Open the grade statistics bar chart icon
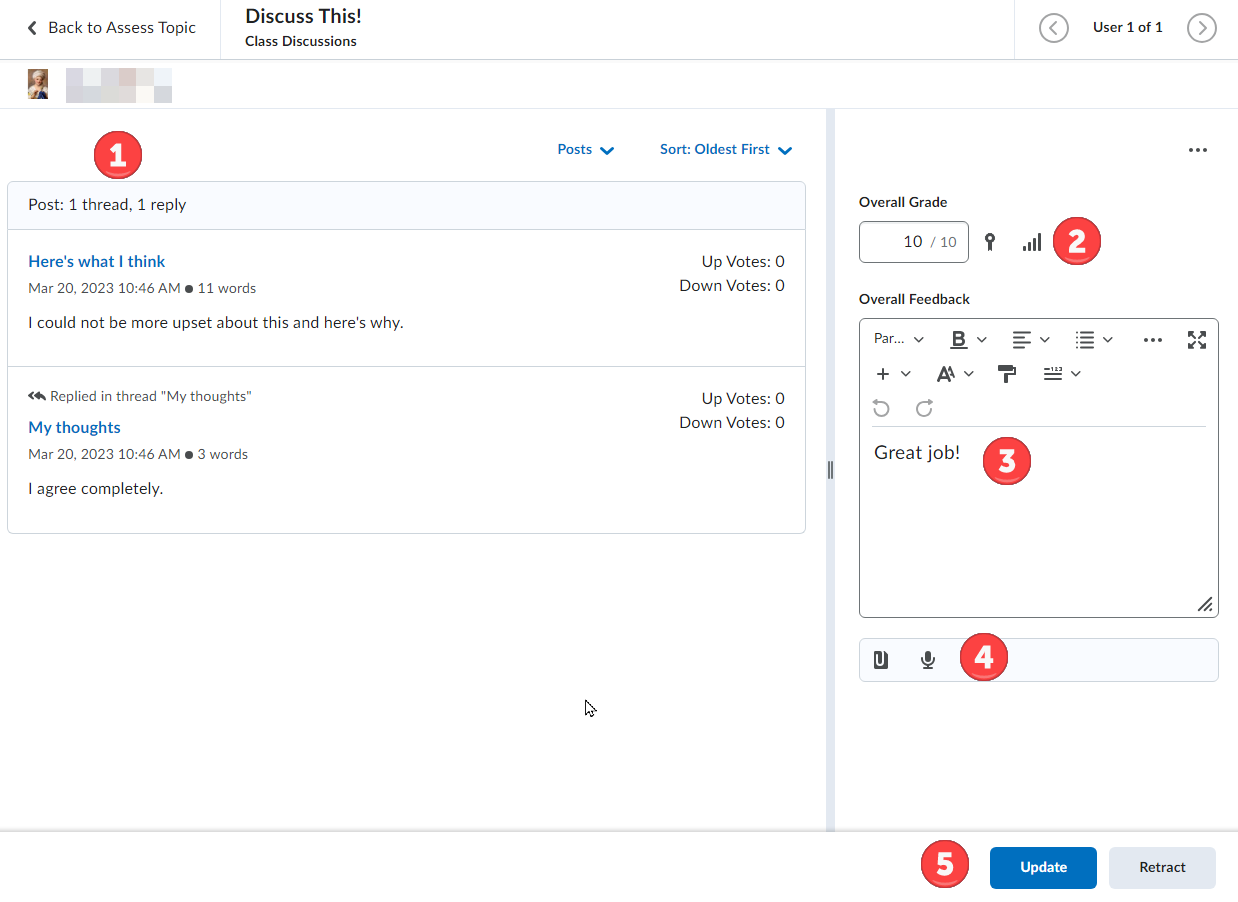The height and width of the screenshot is (902, 1238). tap(1031, 242)
